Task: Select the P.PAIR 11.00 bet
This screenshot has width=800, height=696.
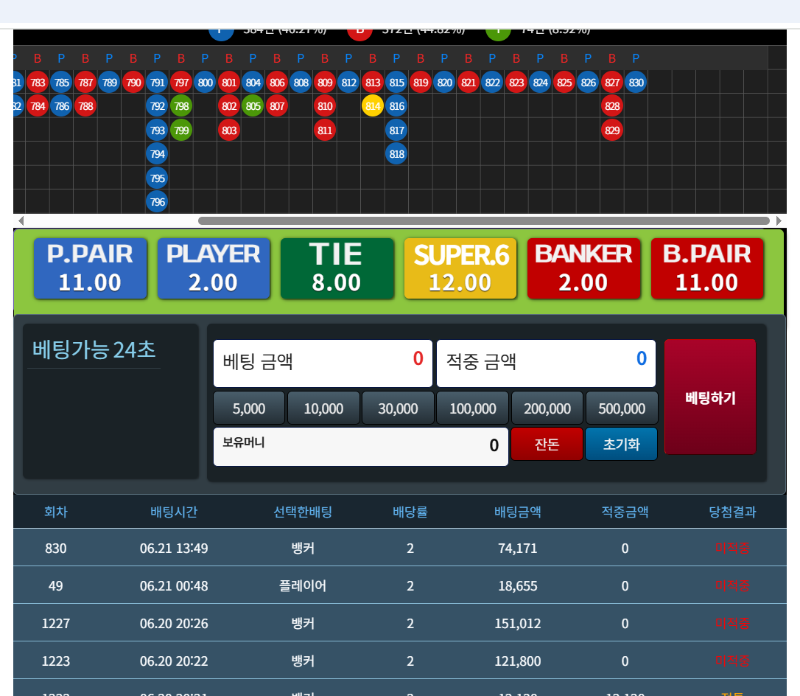Action: [90, 268]
